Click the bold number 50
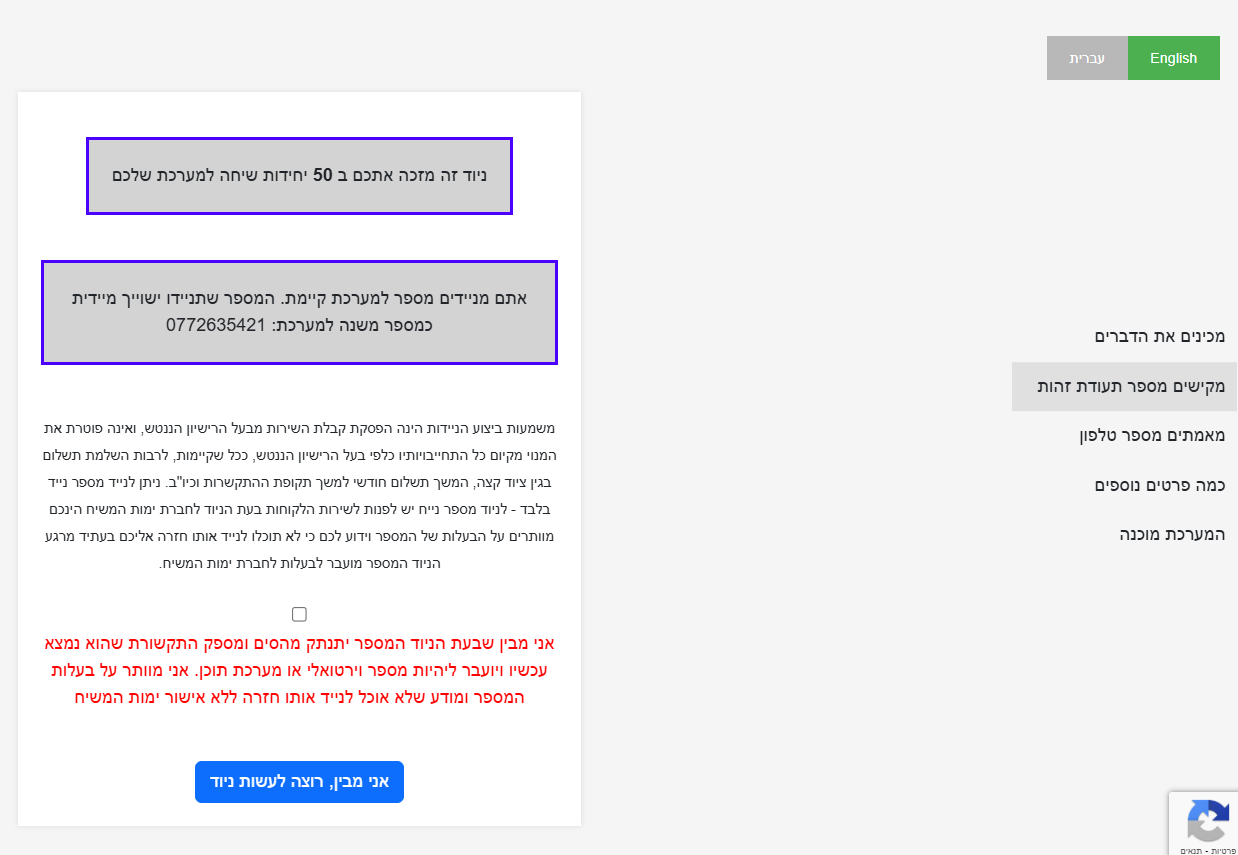1238x855 pixels. click(323, 175)
